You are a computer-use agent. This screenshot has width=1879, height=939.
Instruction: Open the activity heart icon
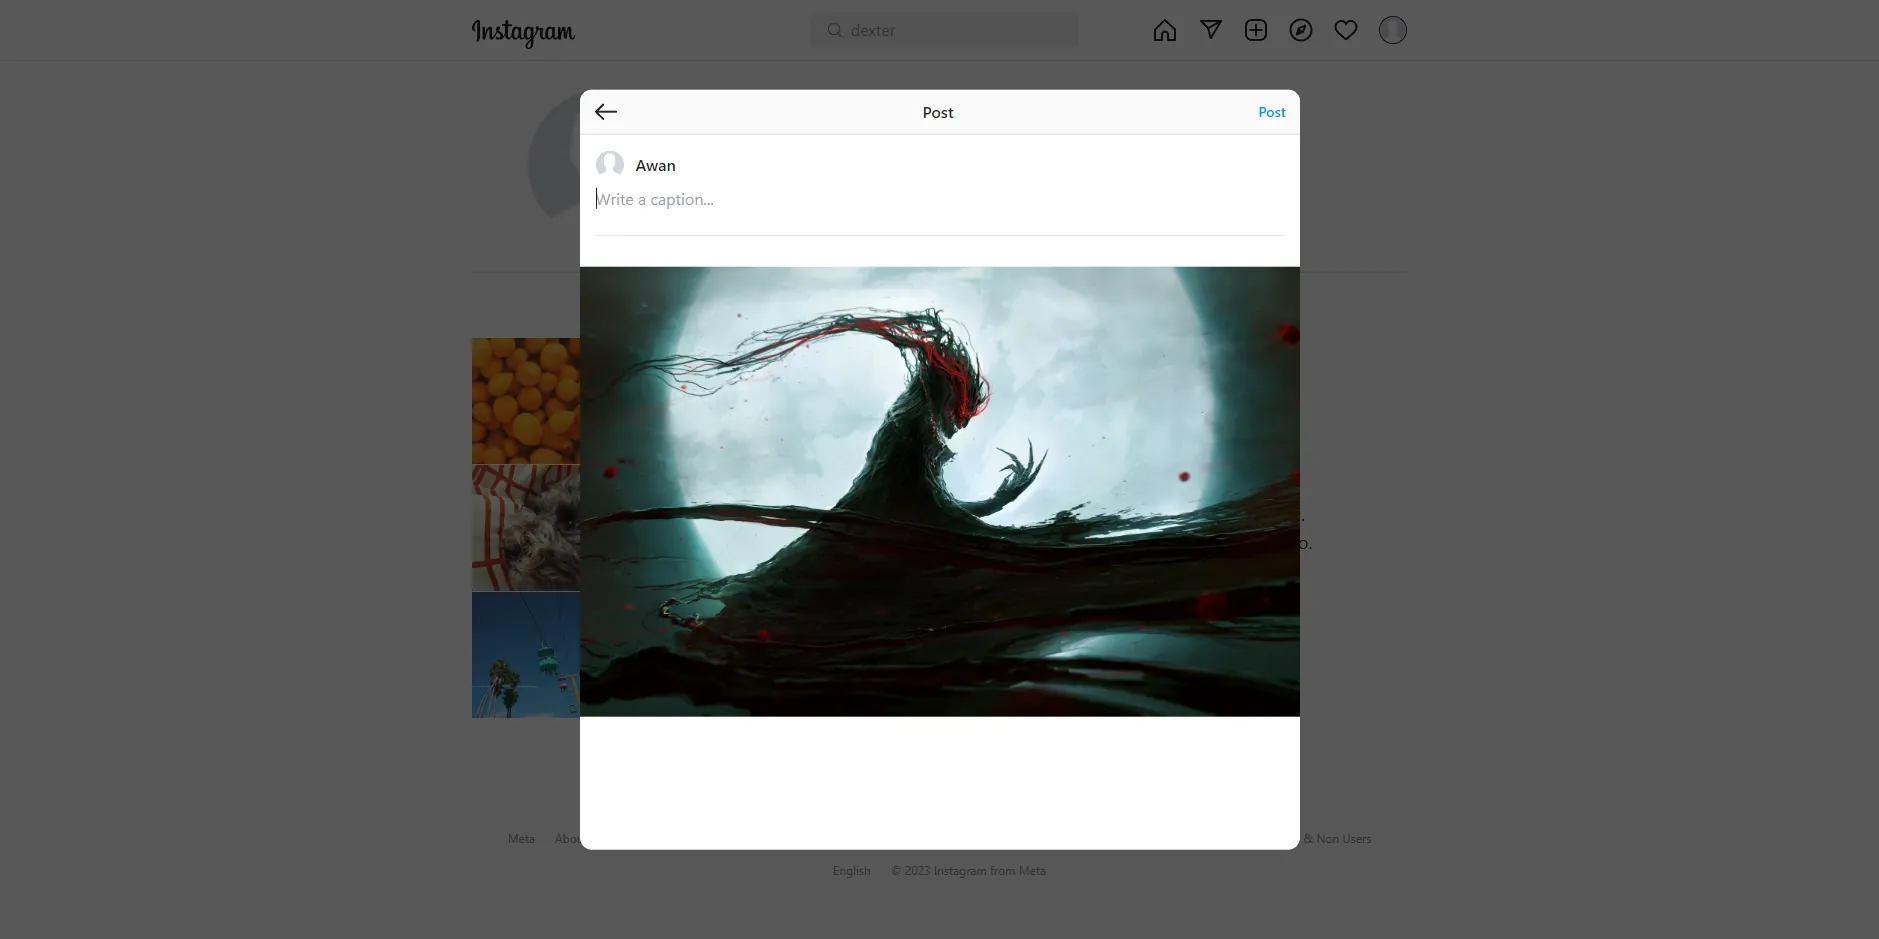(1345, 30)
